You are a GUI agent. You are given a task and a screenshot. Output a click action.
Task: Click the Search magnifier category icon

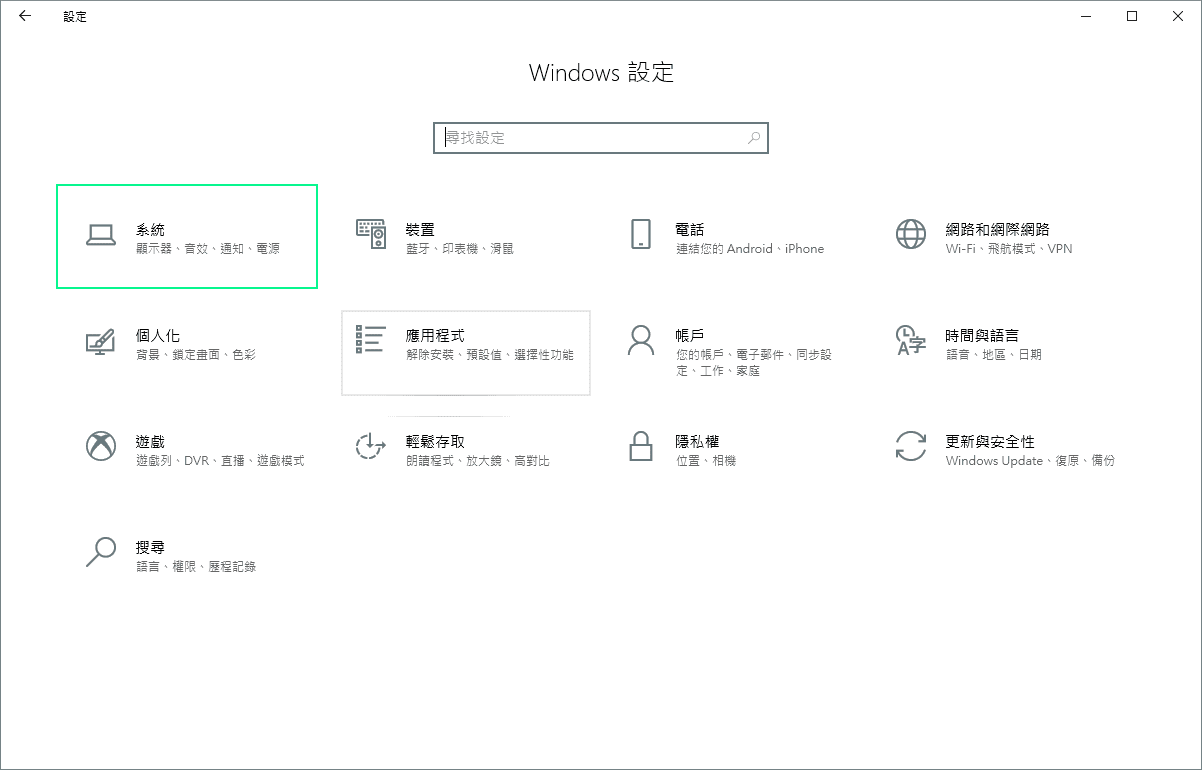click(101, 552)
